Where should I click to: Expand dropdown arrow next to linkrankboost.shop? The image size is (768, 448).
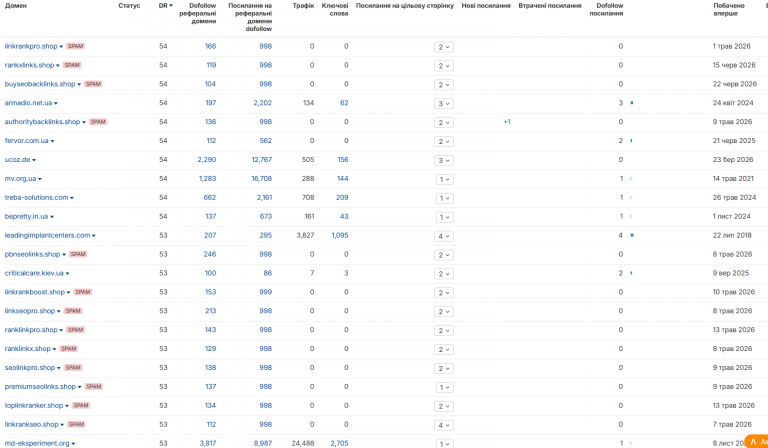click(x=69, y=292)
